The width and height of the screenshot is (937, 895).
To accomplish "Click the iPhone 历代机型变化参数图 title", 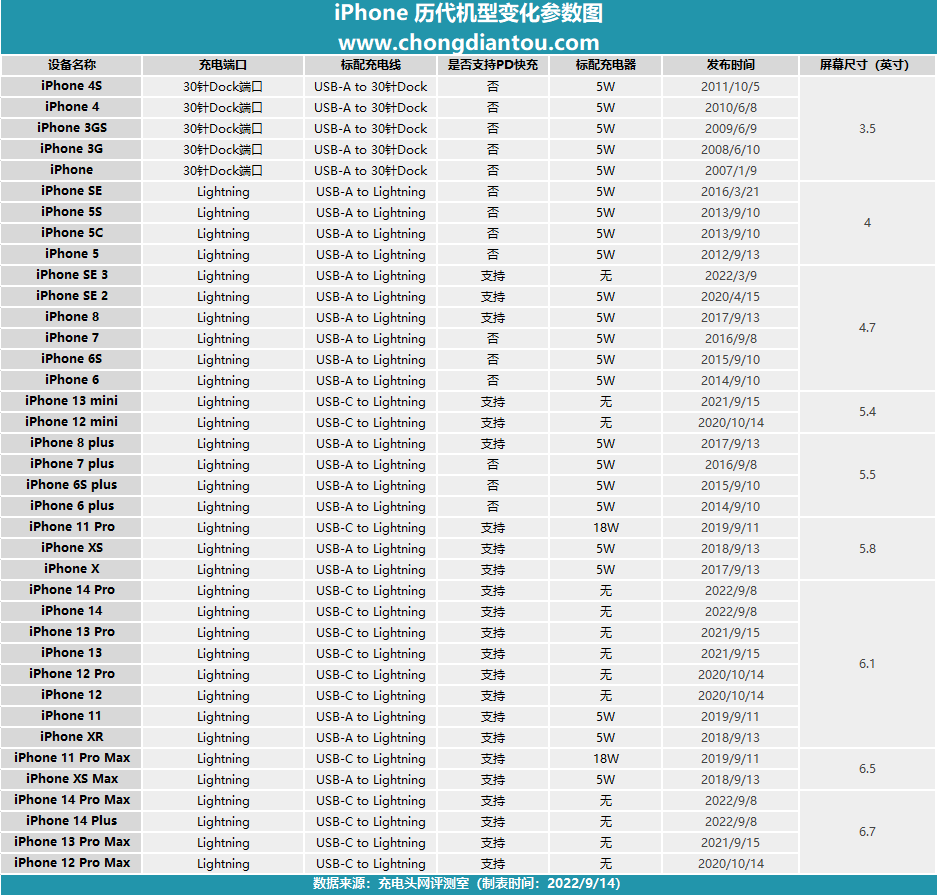I will tap(468, 13).
